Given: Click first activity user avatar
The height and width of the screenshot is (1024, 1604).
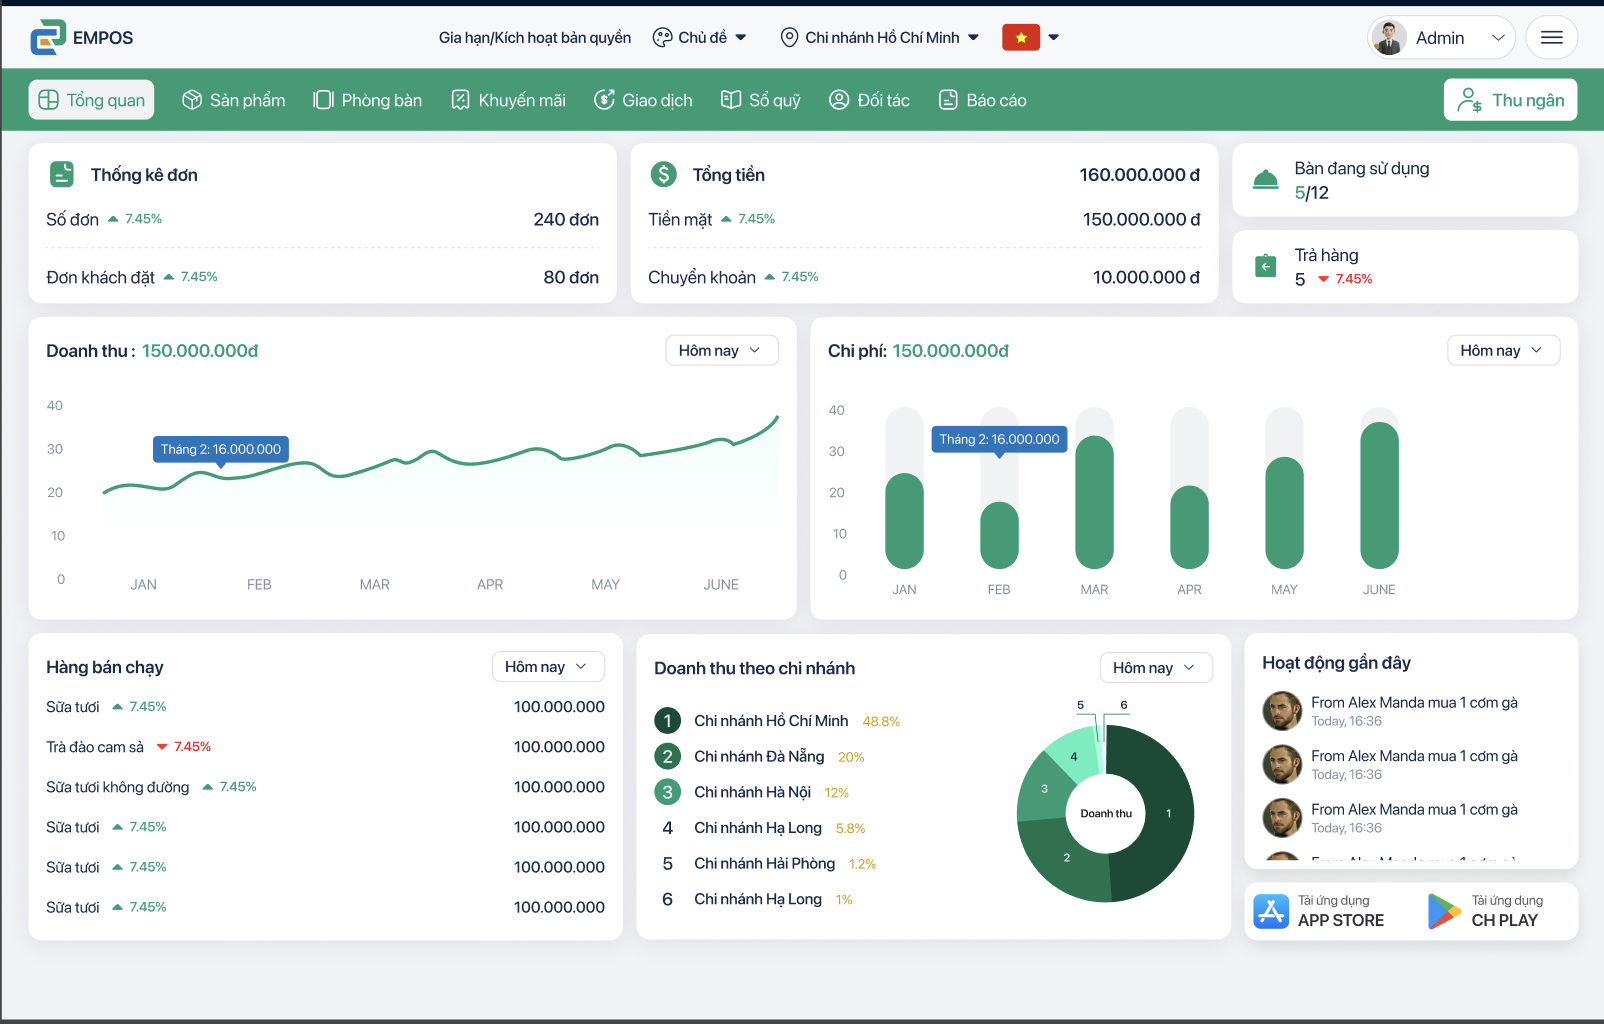Looking at the screenshot, I should click(1282, 711).
